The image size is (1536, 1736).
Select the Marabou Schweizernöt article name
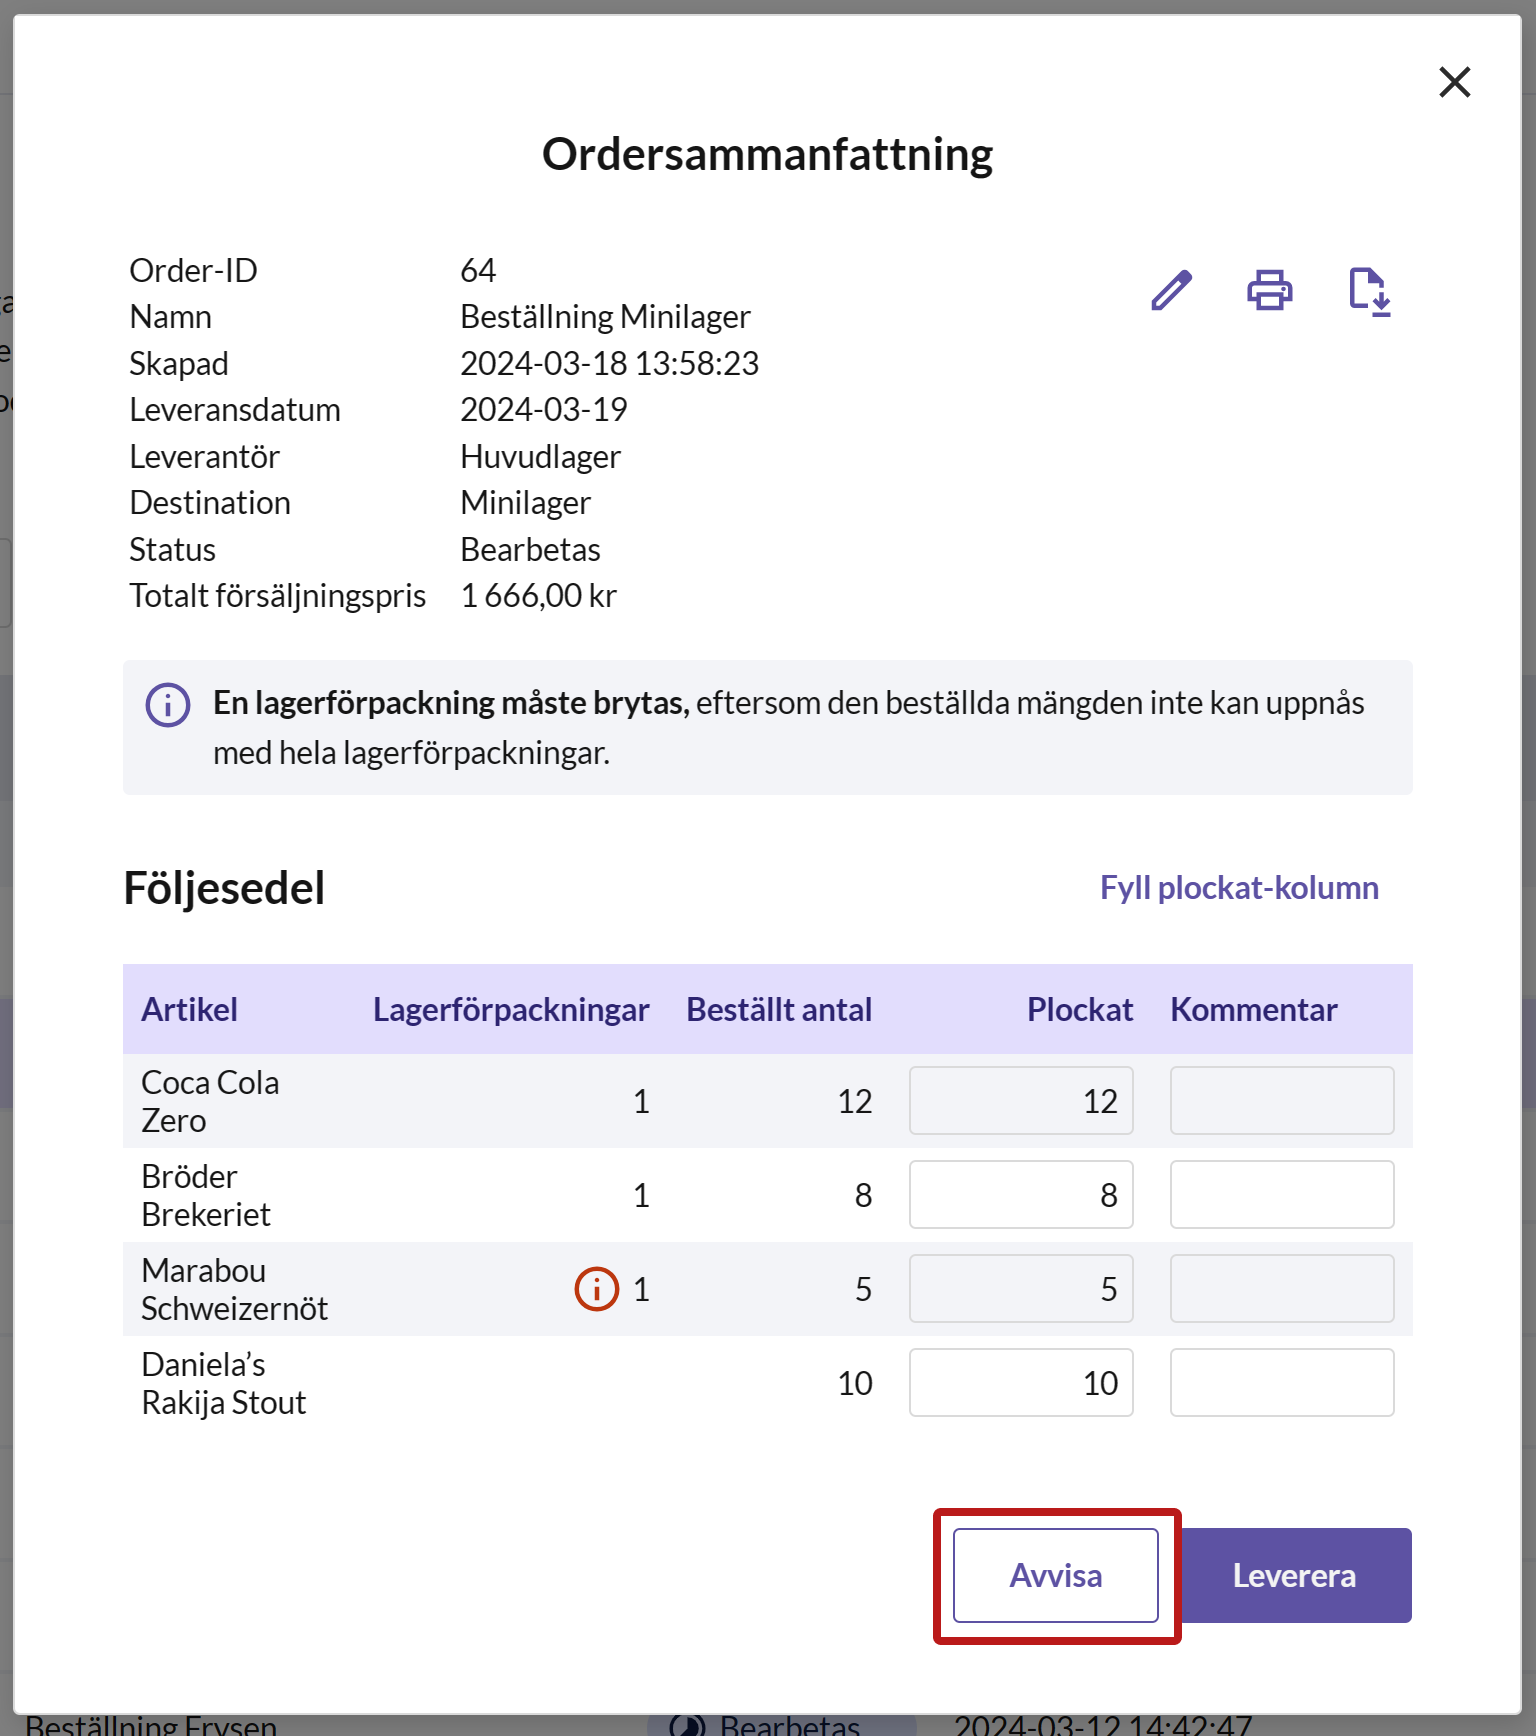[234, 1289]
